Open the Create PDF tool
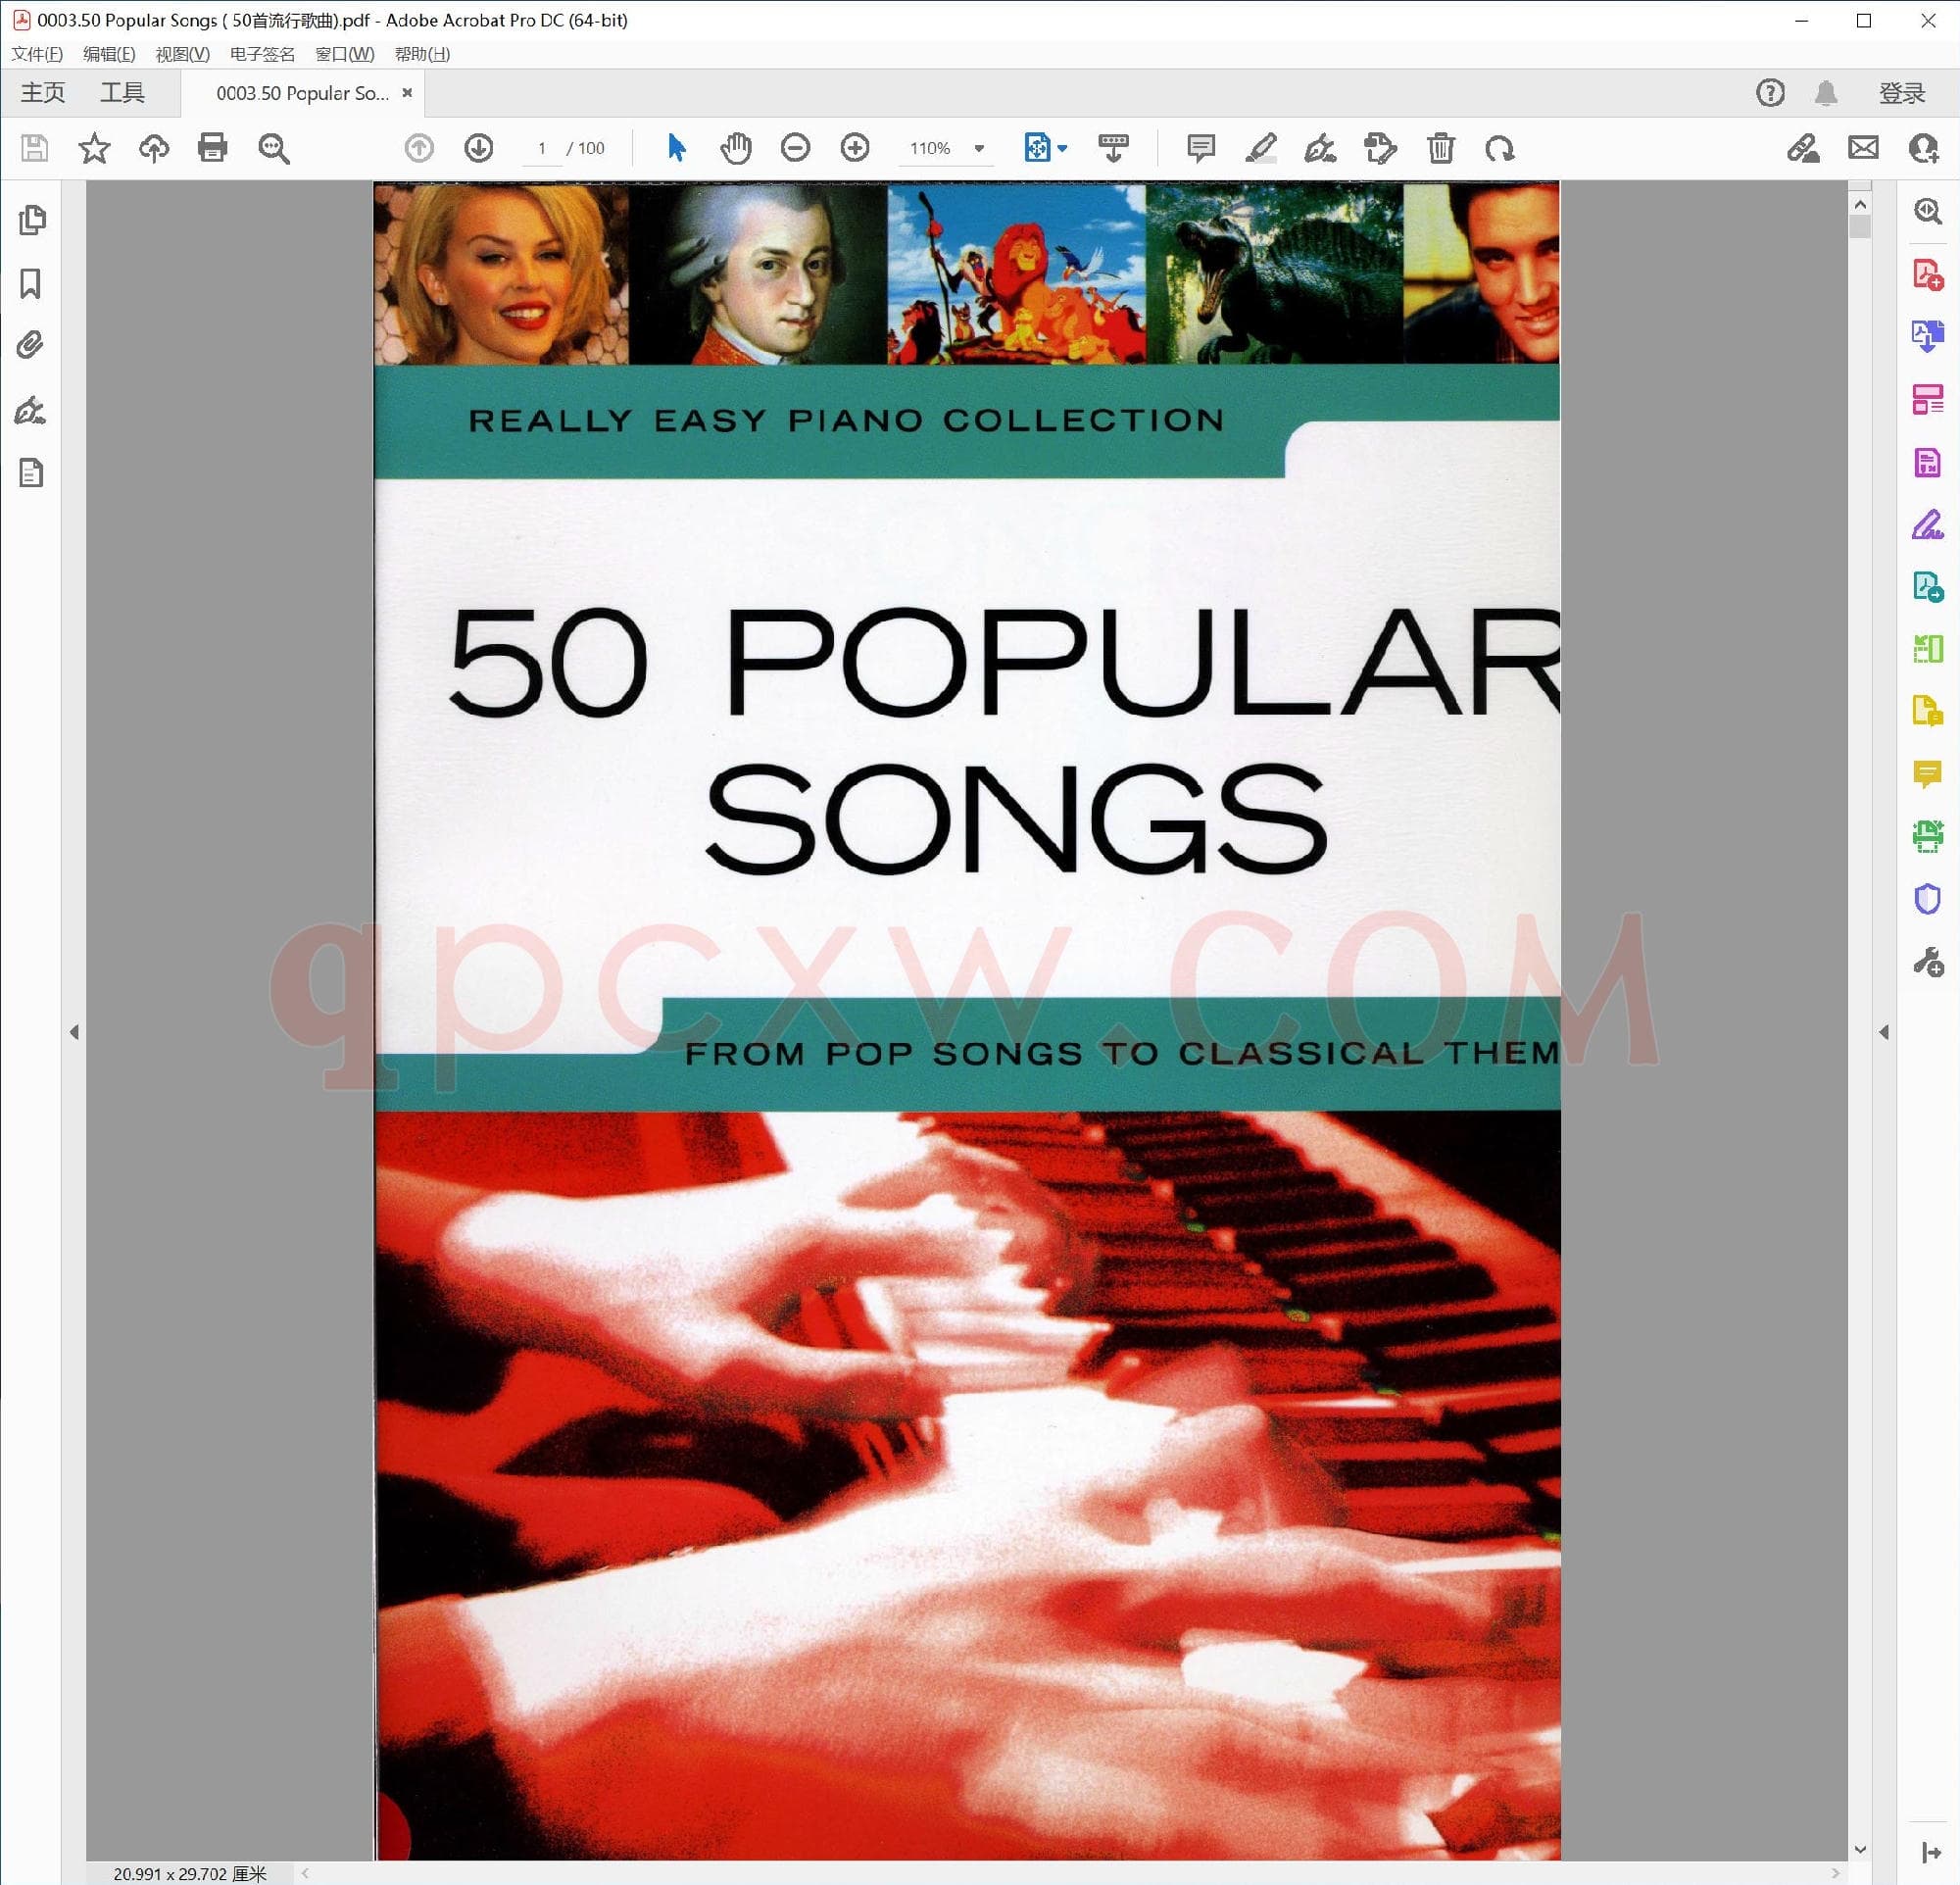This screenshot has width=1960, height=1885. [x=1926, y=275]
